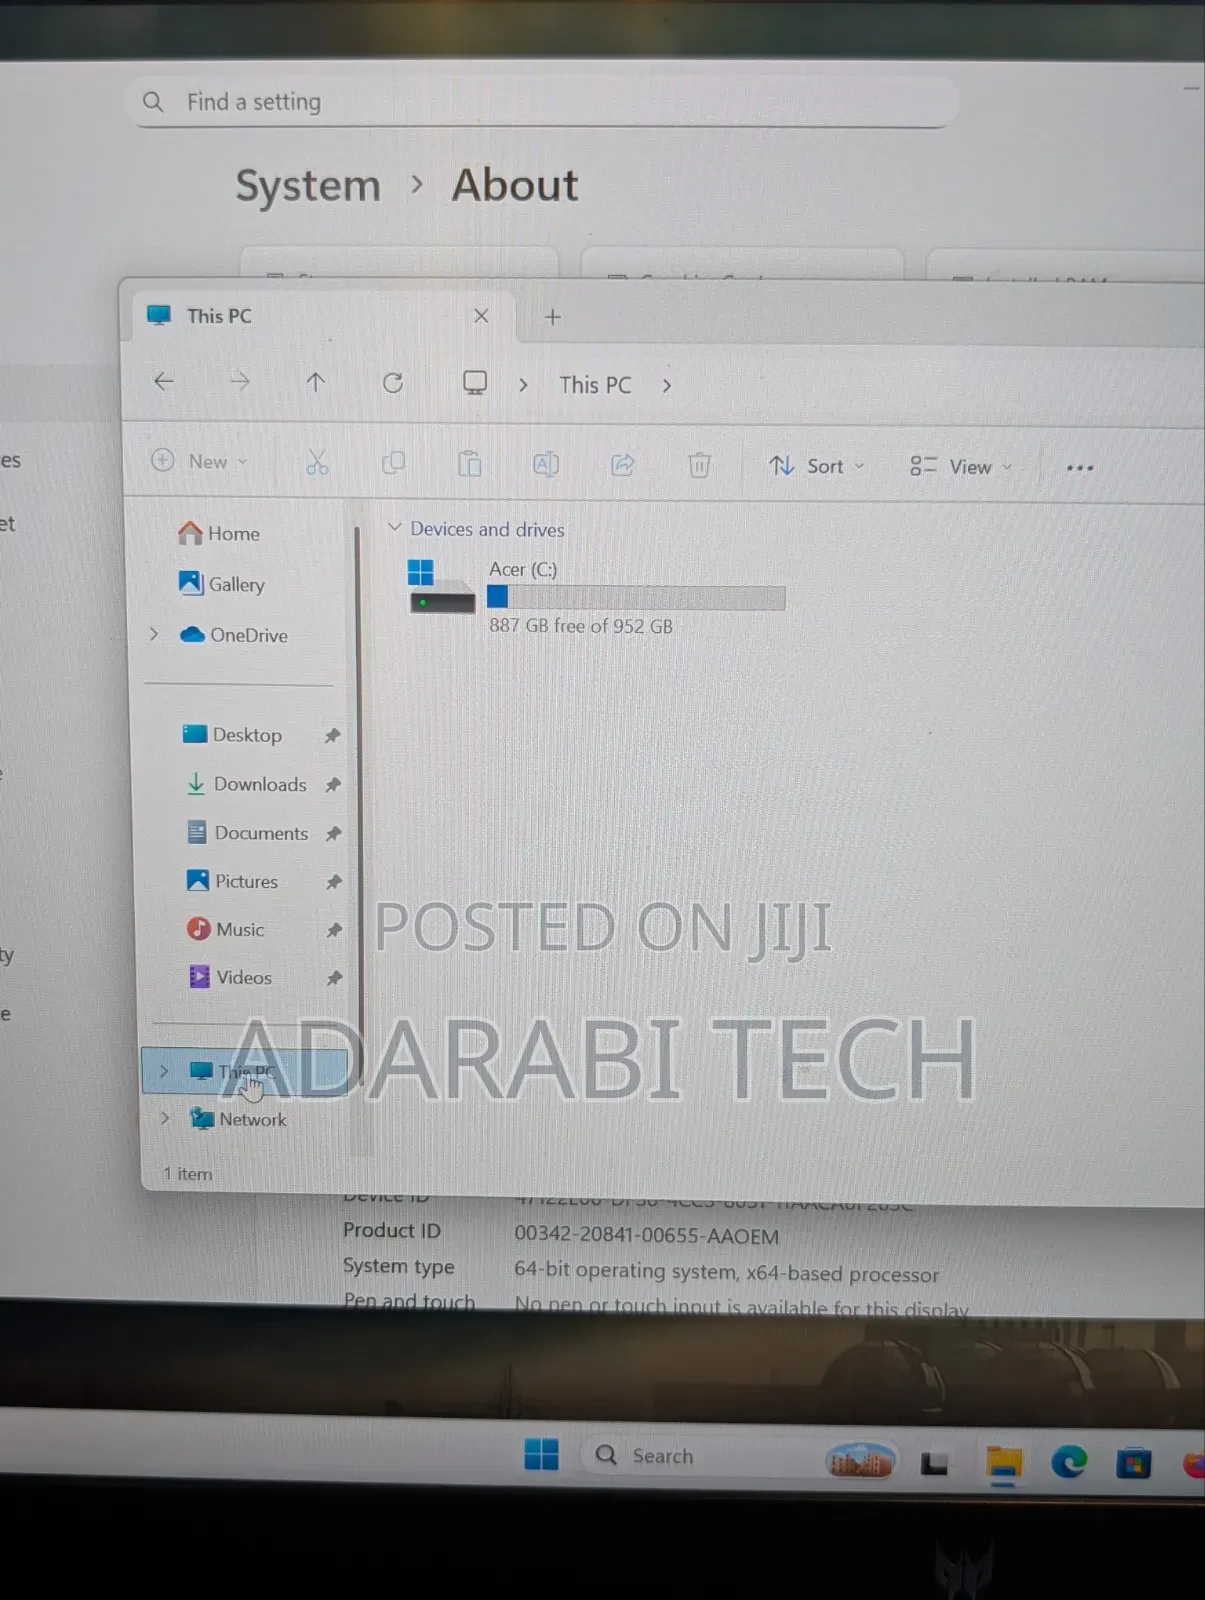The height and width of the screenshot is (1600, 1205).
Task: Click the Paste clipboard icon
Action: [469, 464]
